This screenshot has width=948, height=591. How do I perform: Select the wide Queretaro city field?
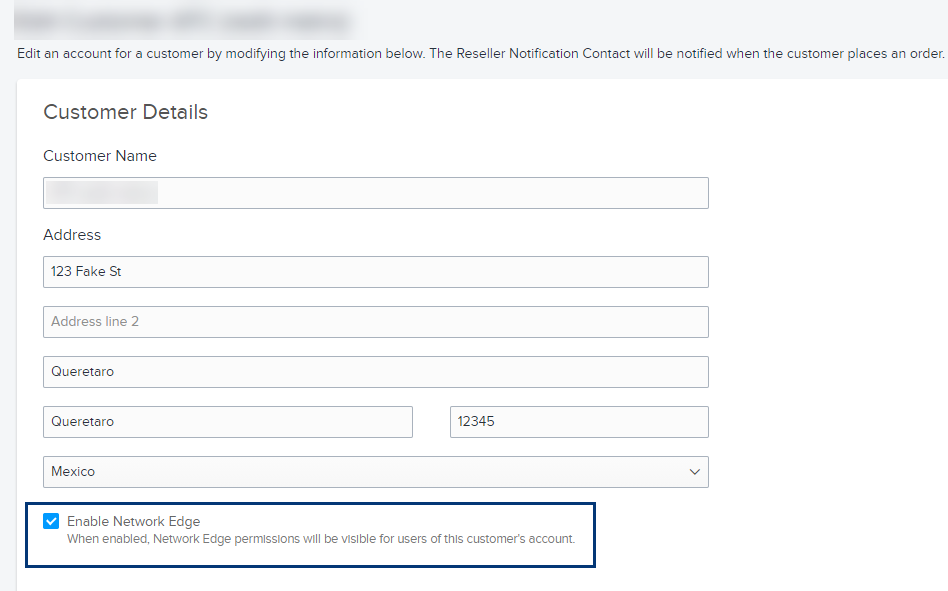tap(375, 372)
